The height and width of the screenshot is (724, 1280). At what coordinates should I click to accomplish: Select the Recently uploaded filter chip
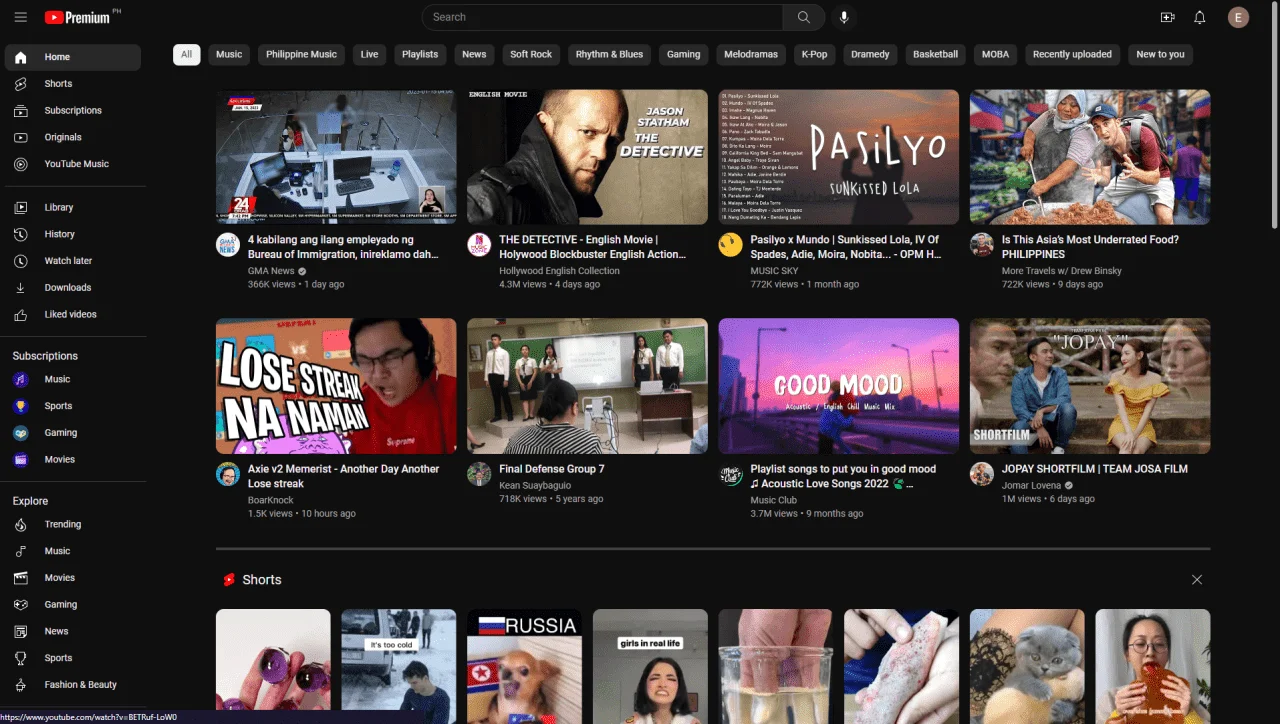point(1072,54)
